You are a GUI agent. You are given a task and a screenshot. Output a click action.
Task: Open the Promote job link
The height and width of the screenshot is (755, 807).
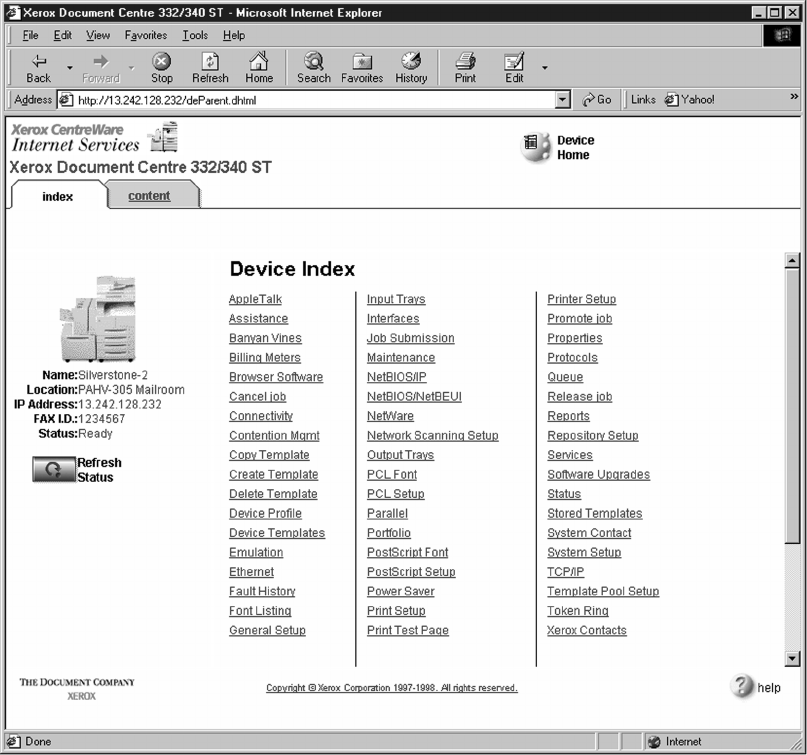580,319
